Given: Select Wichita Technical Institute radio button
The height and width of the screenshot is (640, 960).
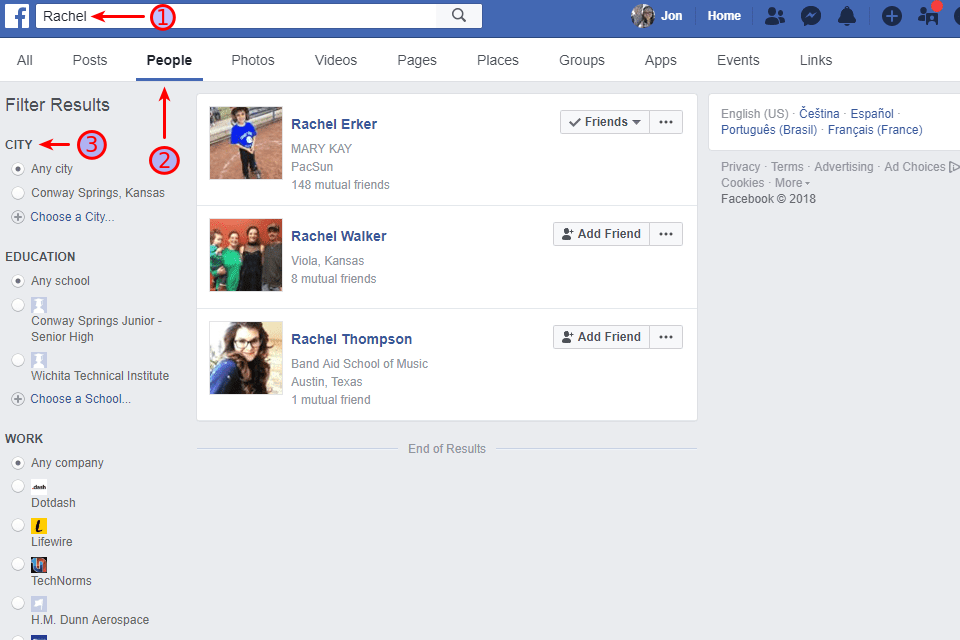Looking at the screenshot, I should pyautogui.click(x=18, y=360).
